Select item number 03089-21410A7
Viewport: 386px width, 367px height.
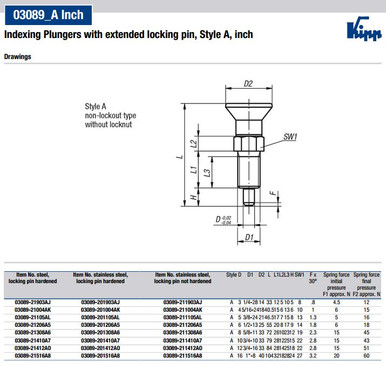pyautogui.click(x=33, y=340)
